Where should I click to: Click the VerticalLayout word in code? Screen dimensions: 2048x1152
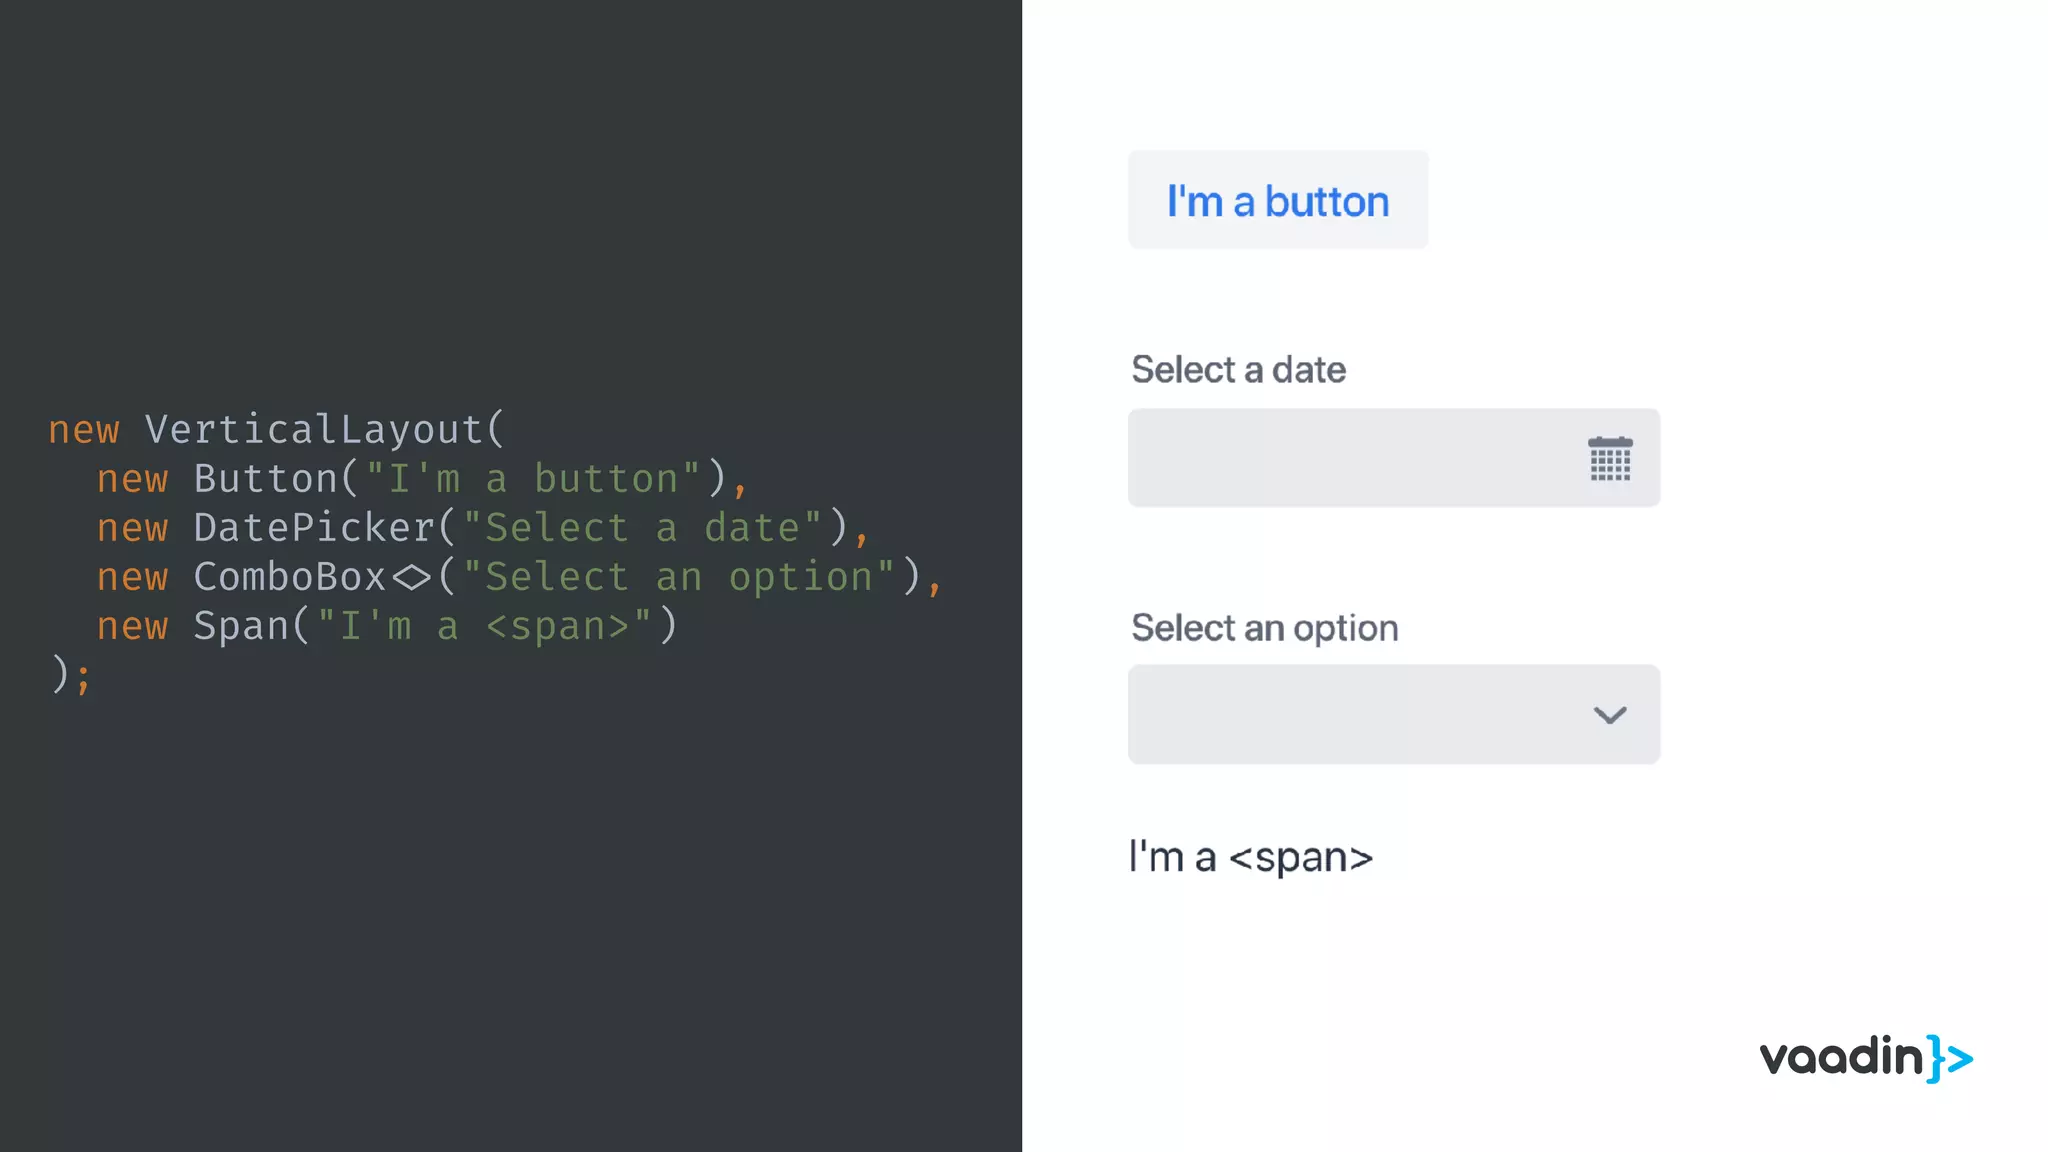[x=314, y=430]
